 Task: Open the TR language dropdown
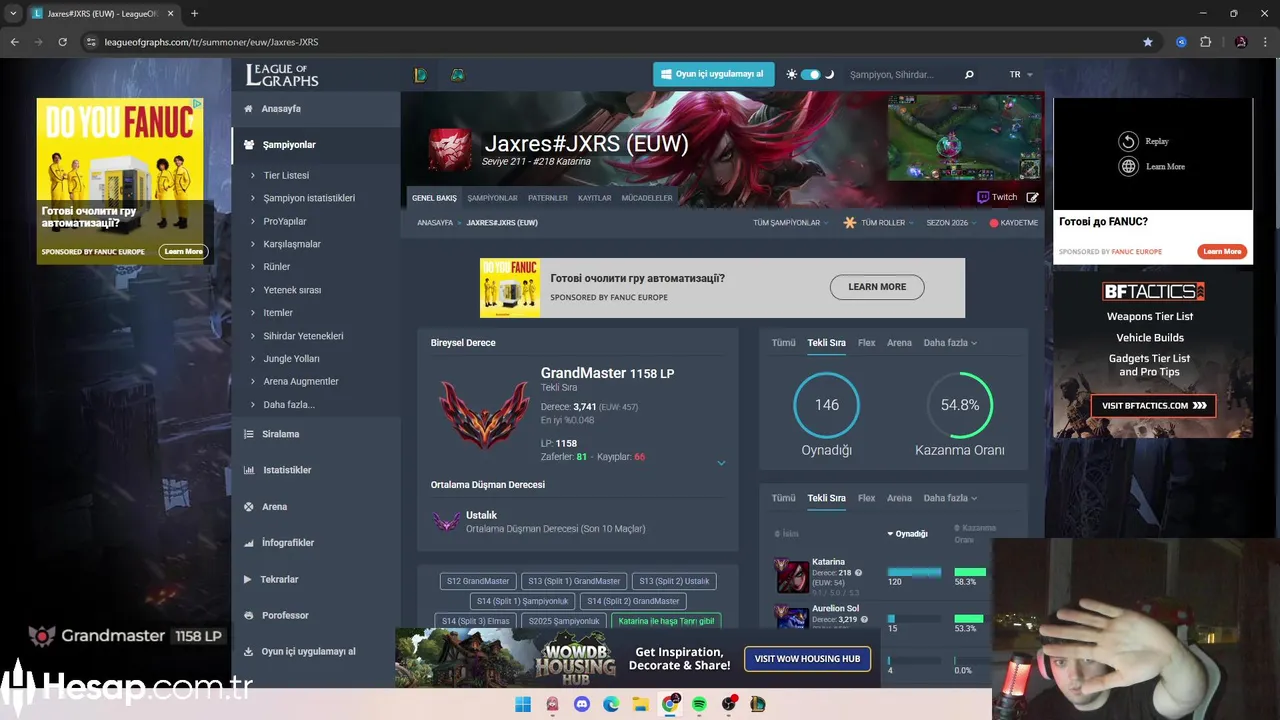pyautogui.click(x=1021, y=75)
